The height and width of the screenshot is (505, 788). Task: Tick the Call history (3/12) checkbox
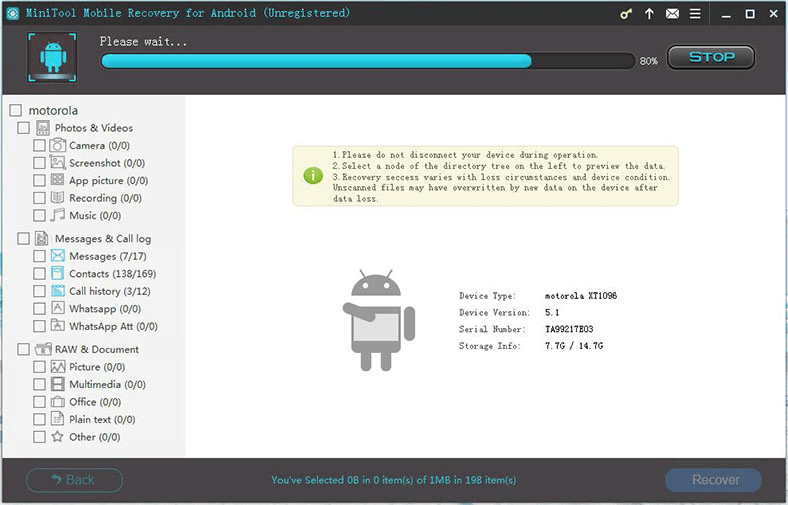[x=39, y=291]
